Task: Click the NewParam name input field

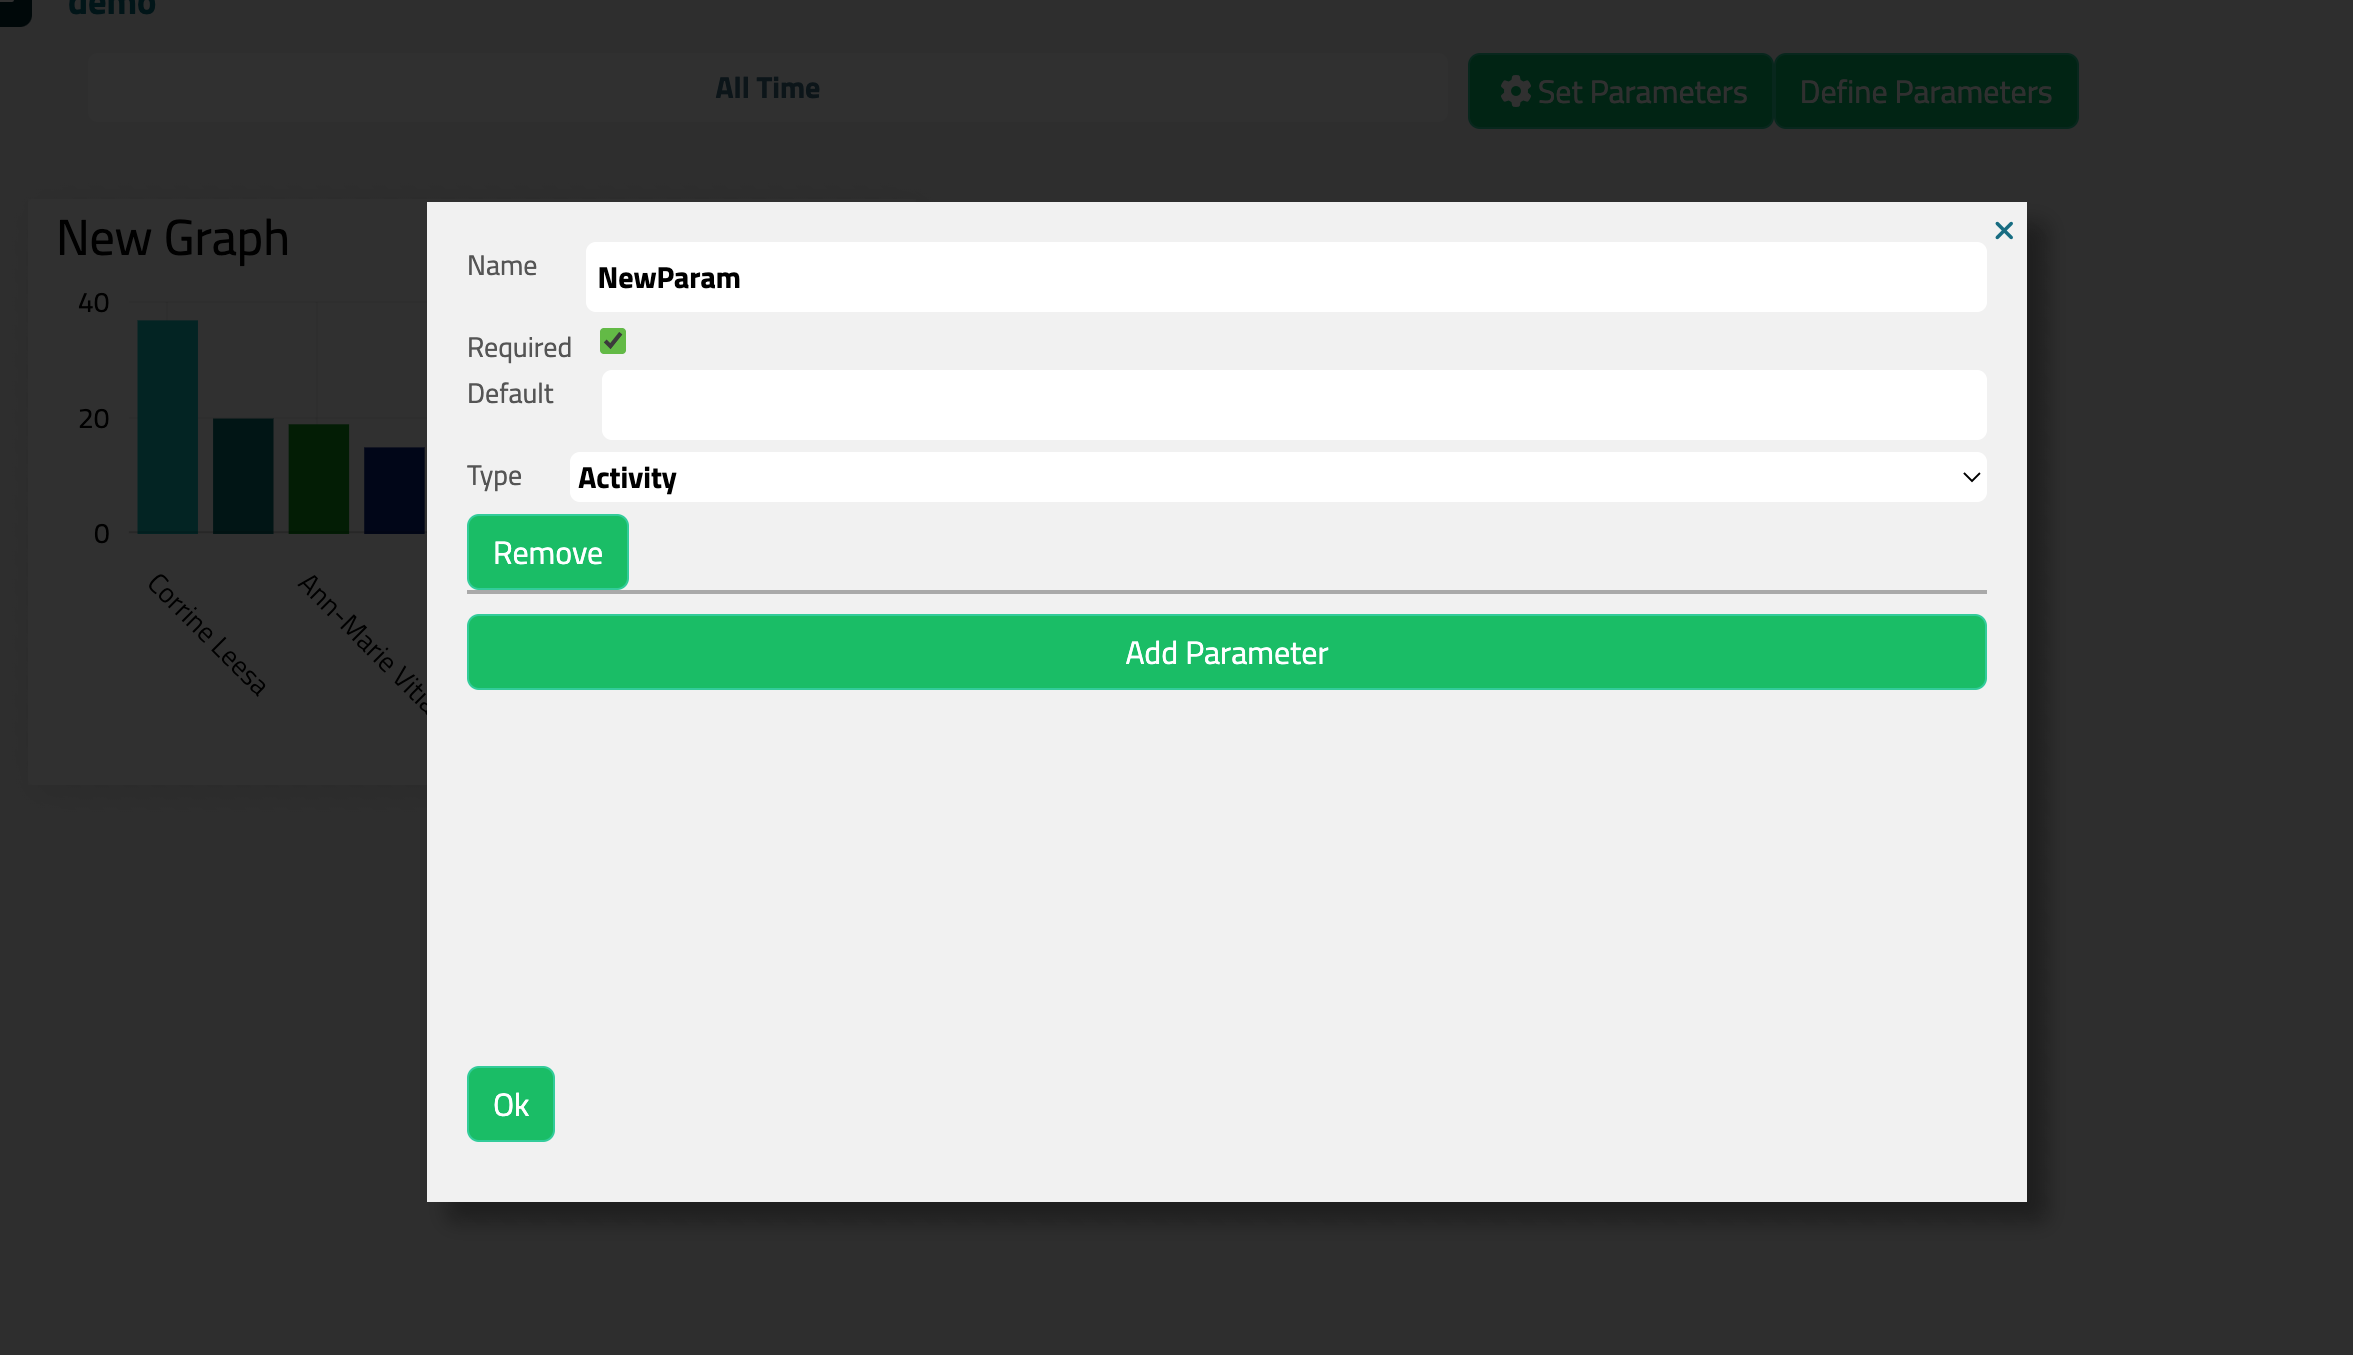Action: point(1284,277)
